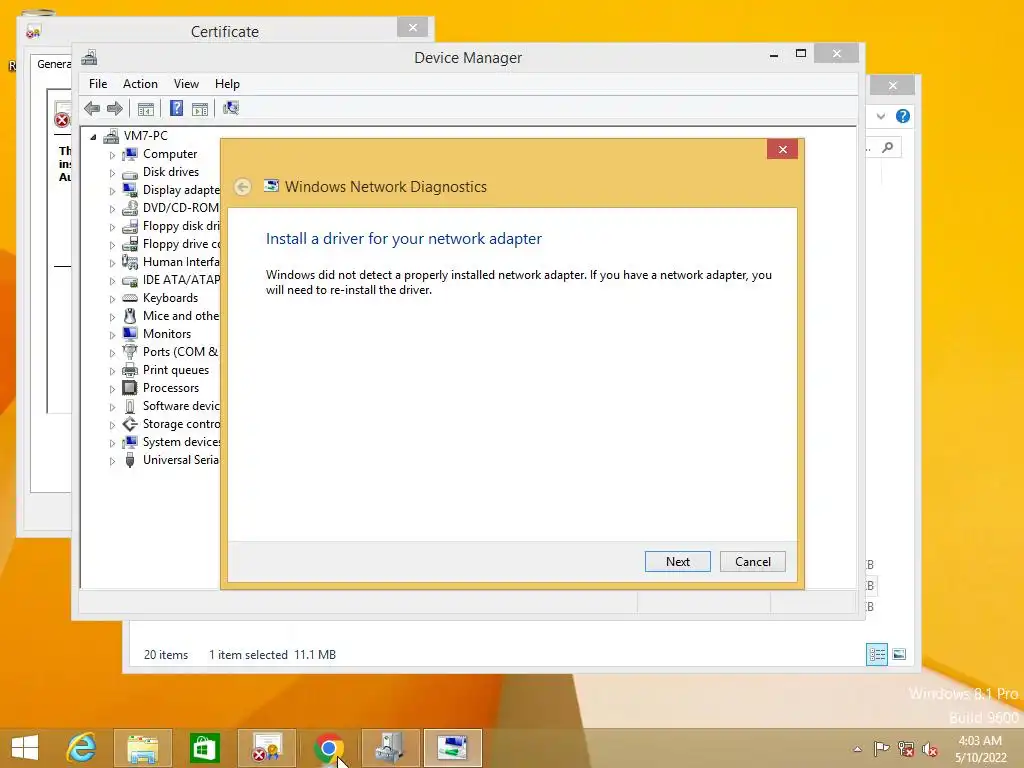This screenshot has height=768, width=1024.
Task: Click the blue Help toolbar icon
Action: pos(176,108)
